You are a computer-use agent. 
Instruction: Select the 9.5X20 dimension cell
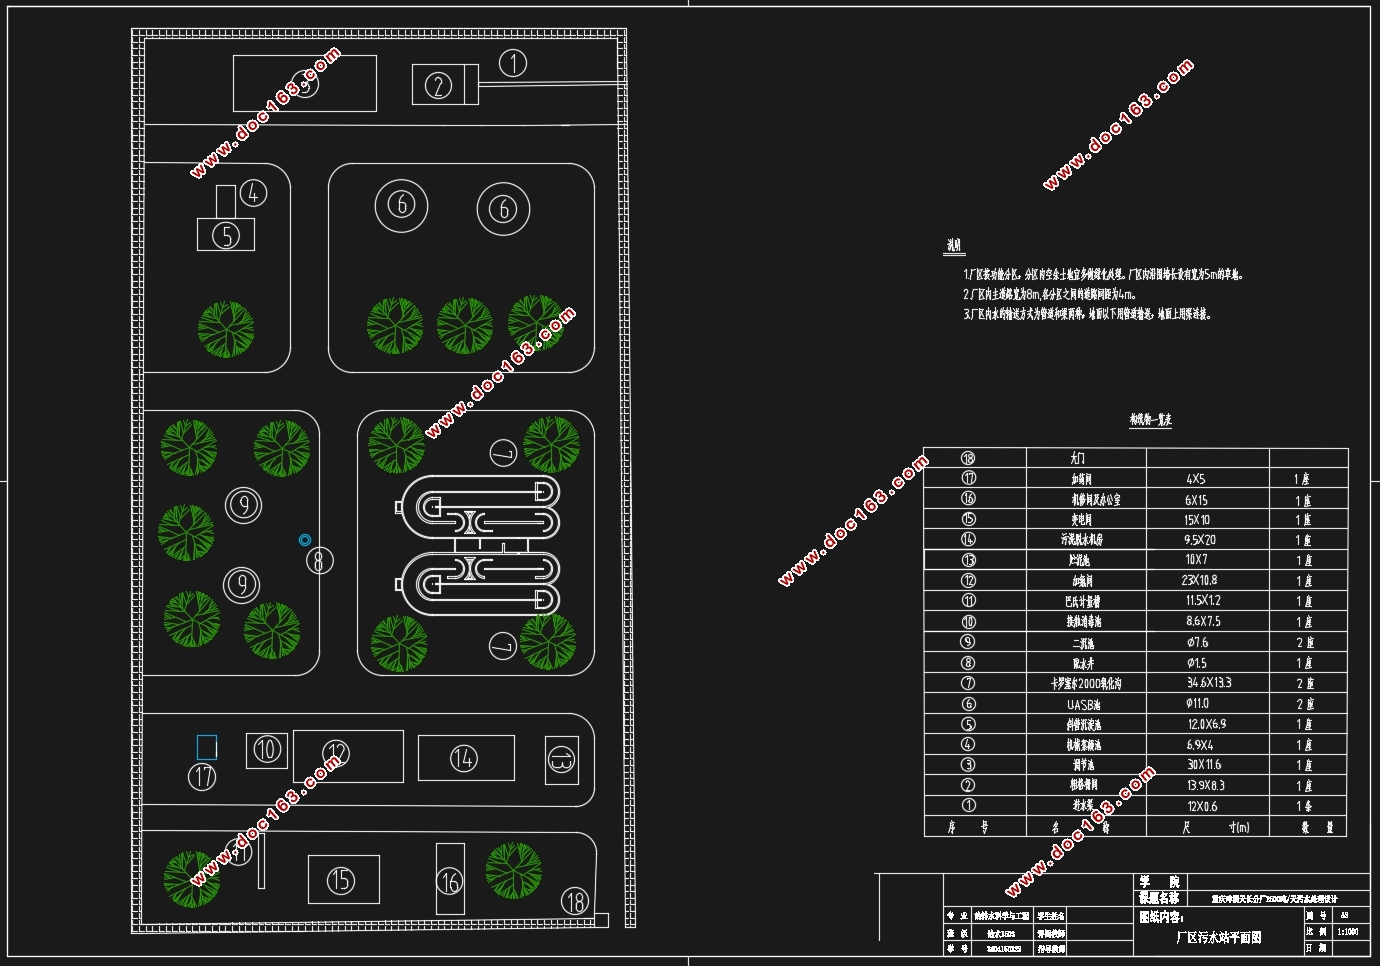tap(1207, 539)
